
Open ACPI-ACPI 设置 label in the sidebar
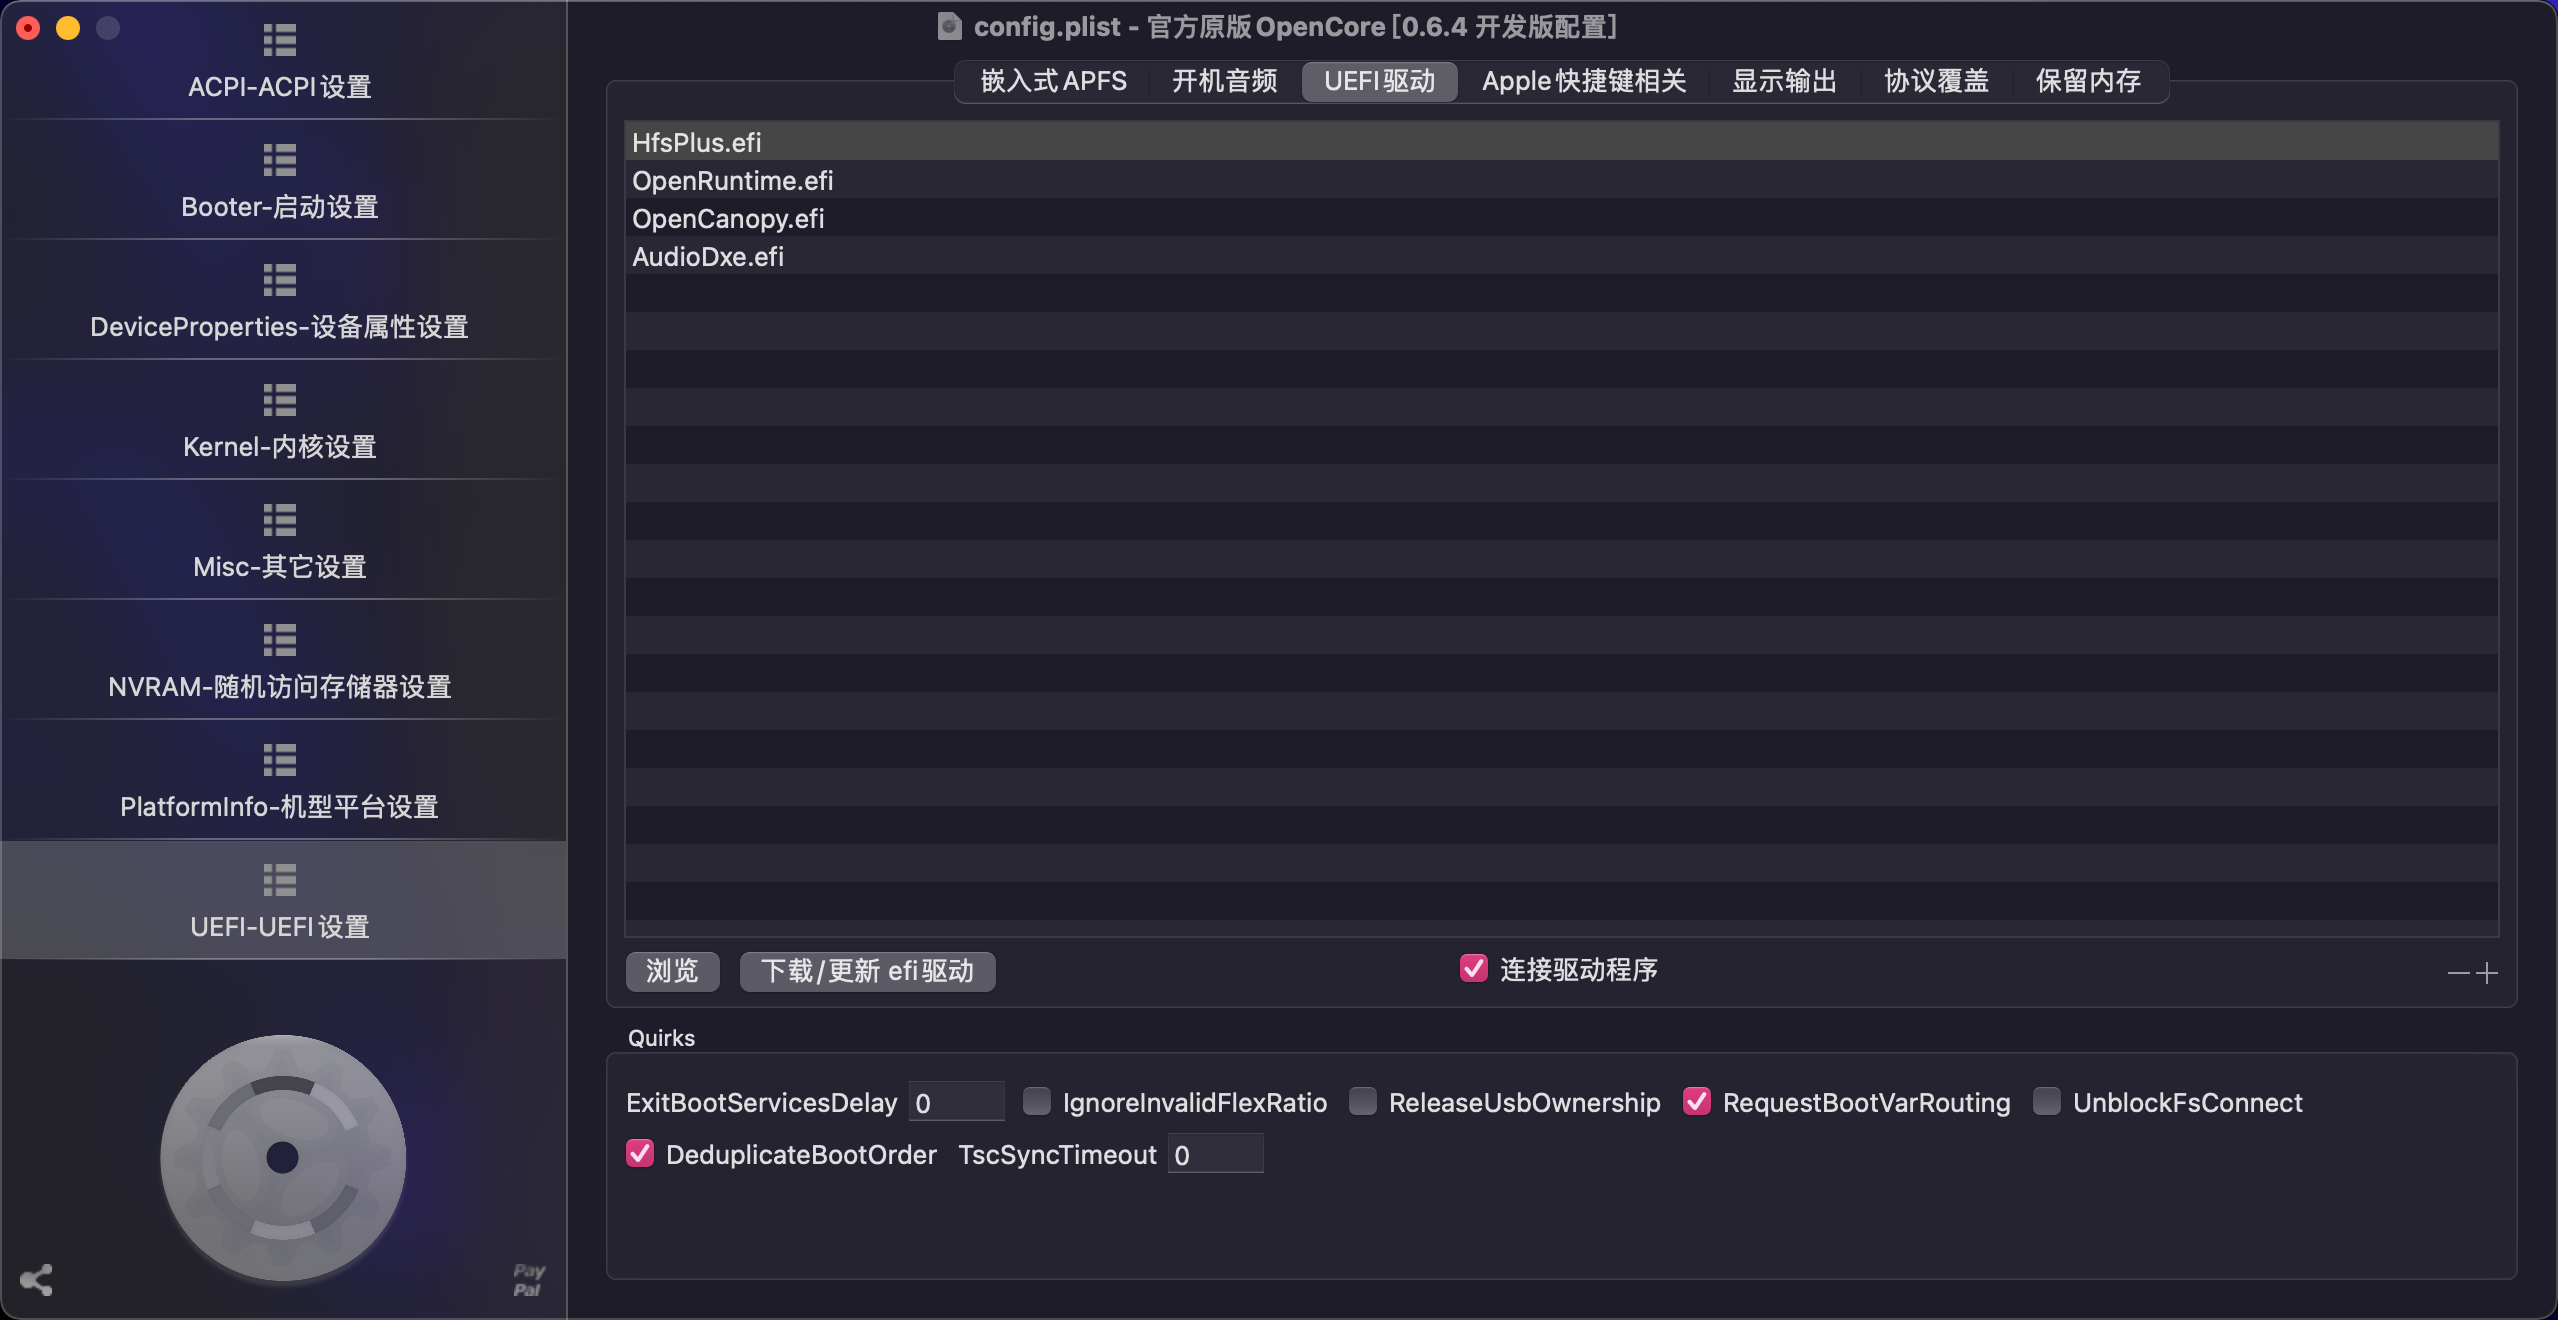point(280,87)
